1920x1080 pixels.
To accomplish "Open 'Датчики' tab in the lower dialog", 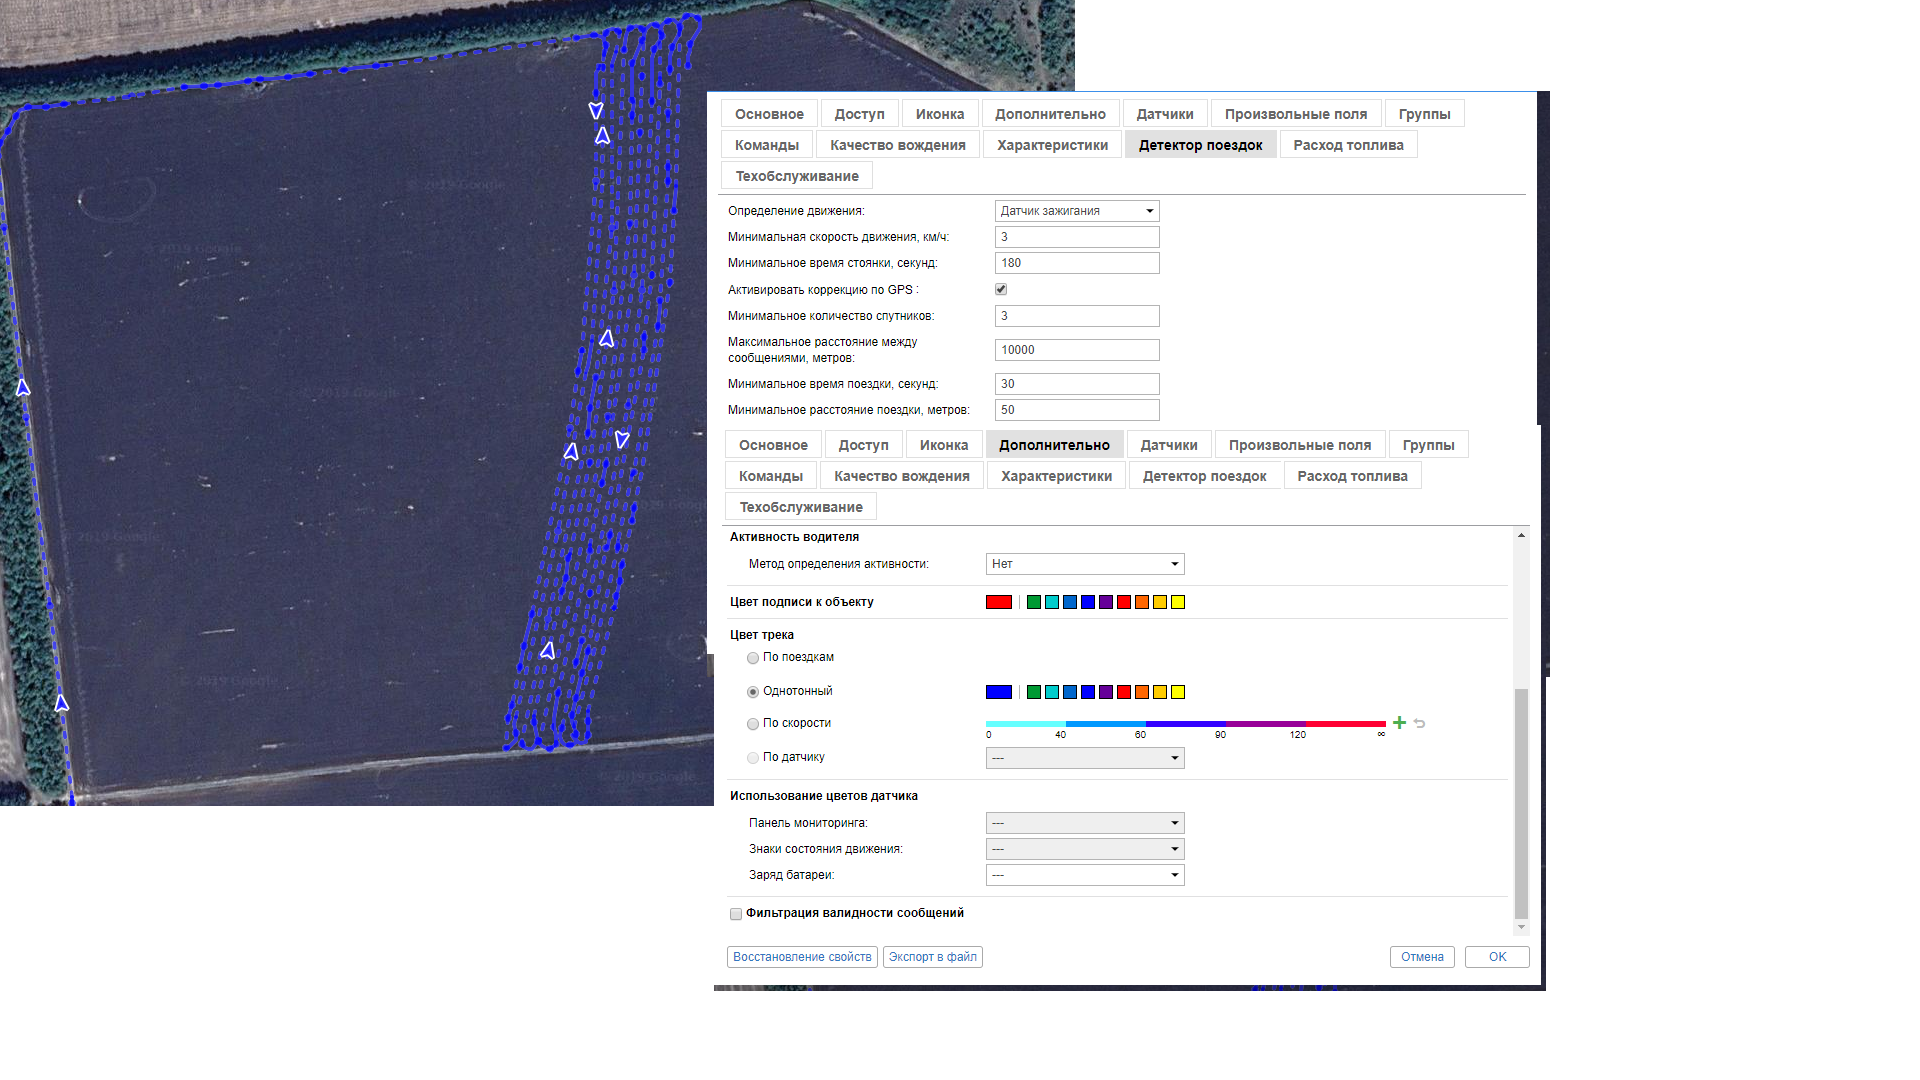I will pos(1168,445).
